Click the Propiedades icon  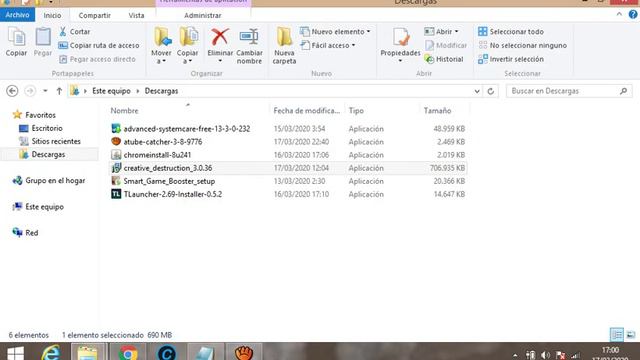400,38
